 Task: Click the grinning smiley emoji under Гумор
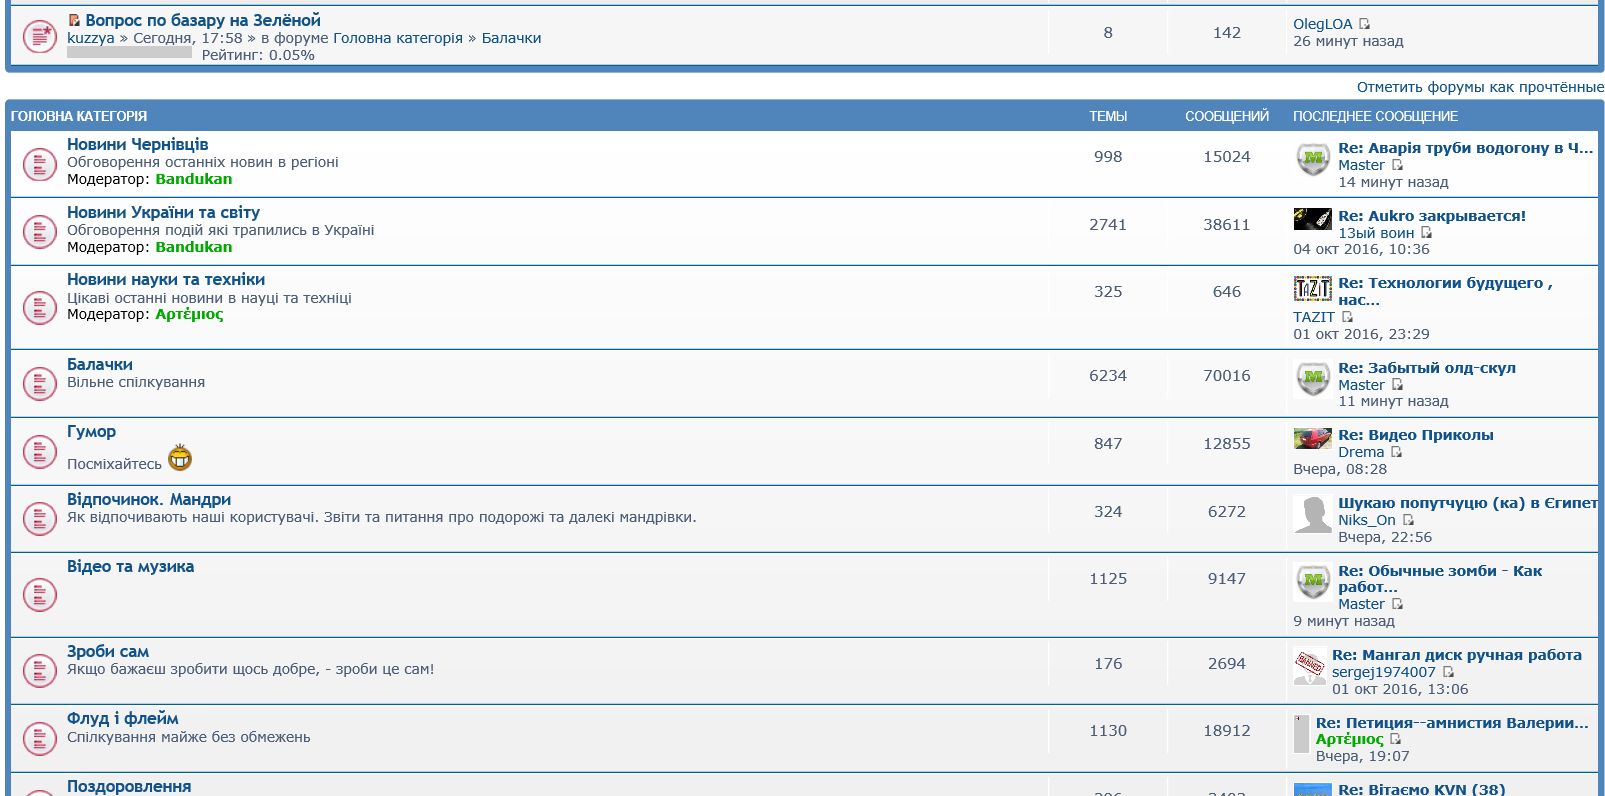coord(180,459)
